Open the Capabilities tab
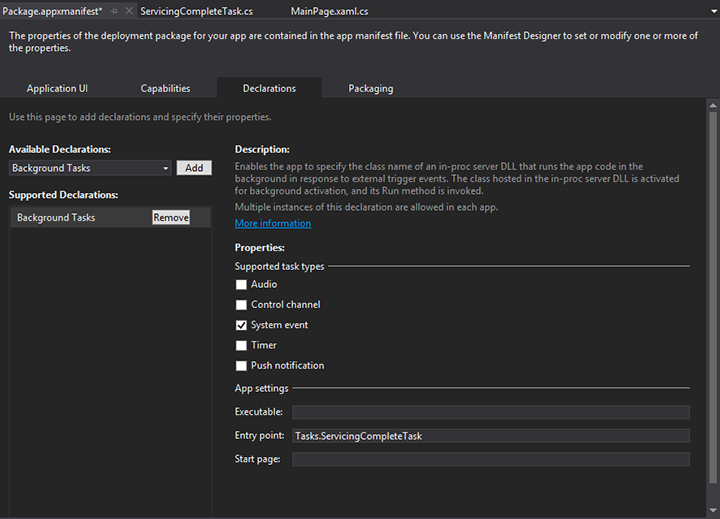Image resolution: width=720 pixels, height=519 pixels. point(165,88)
